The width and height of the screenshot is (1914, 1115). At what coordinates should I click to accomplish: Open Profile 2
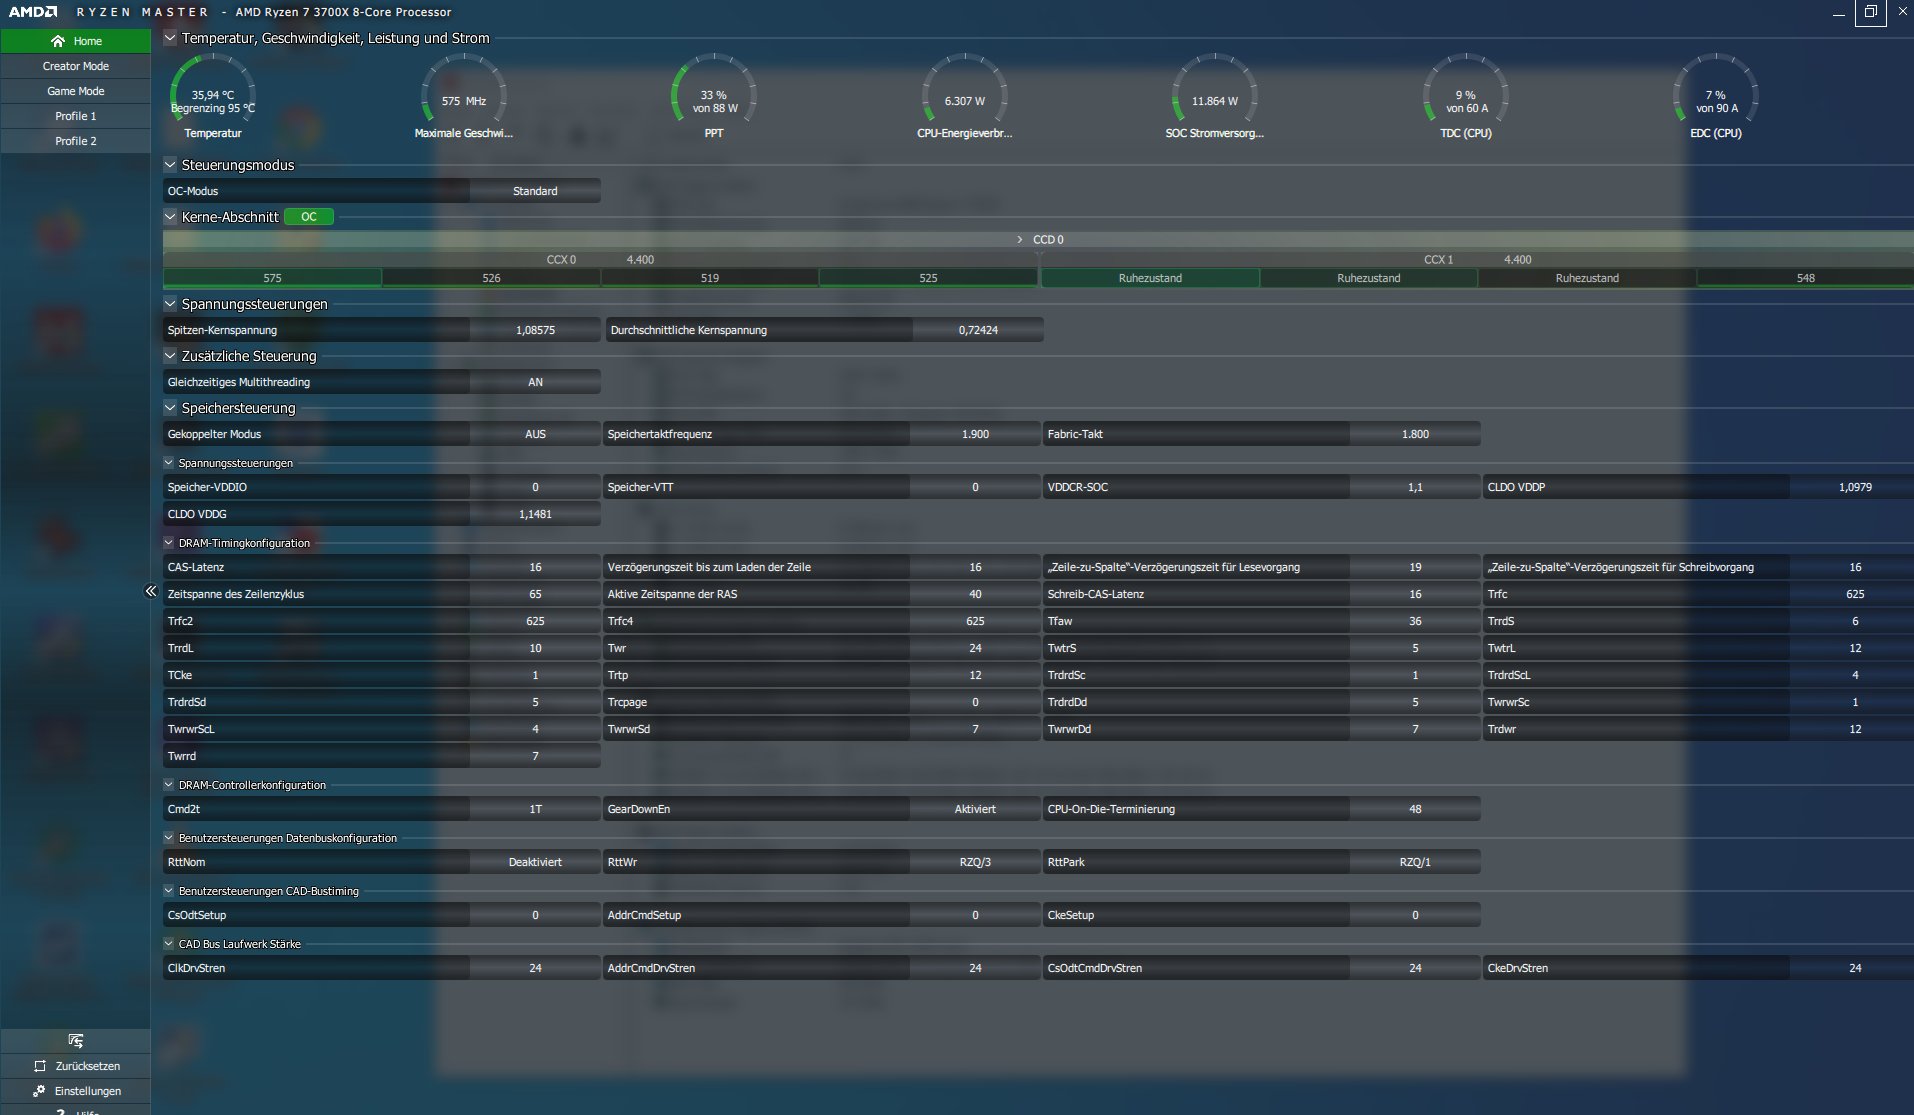(76, 141)
